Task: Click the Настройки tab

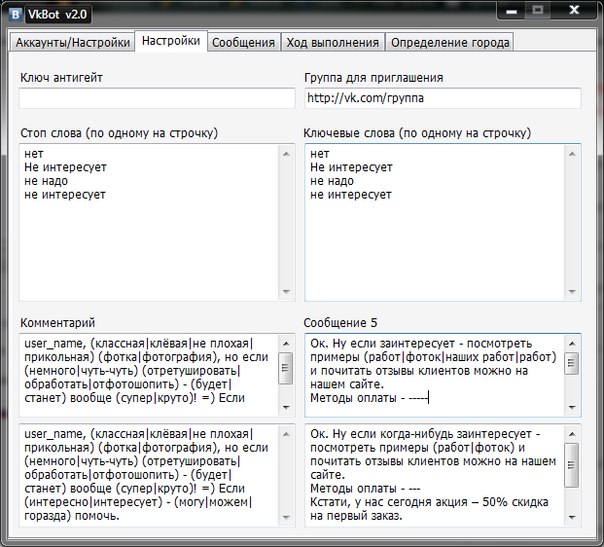Action: (170, 41)
